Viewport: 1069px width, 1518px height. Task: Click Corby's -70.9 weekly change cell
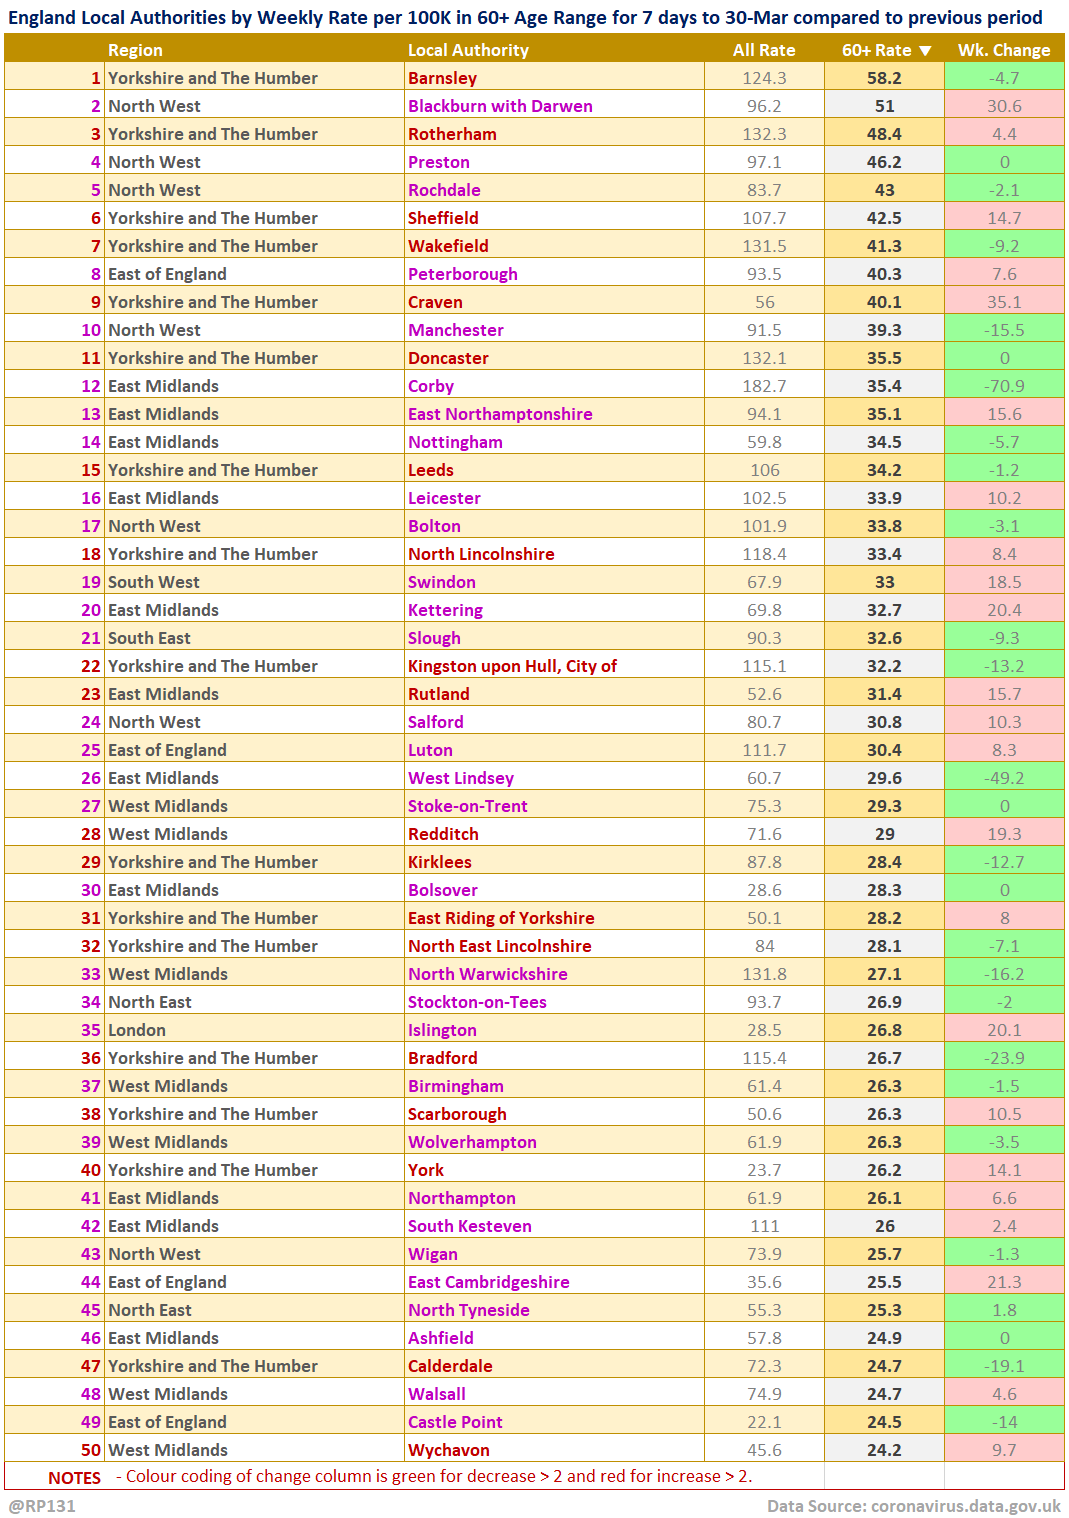(x=1004, y=386)
